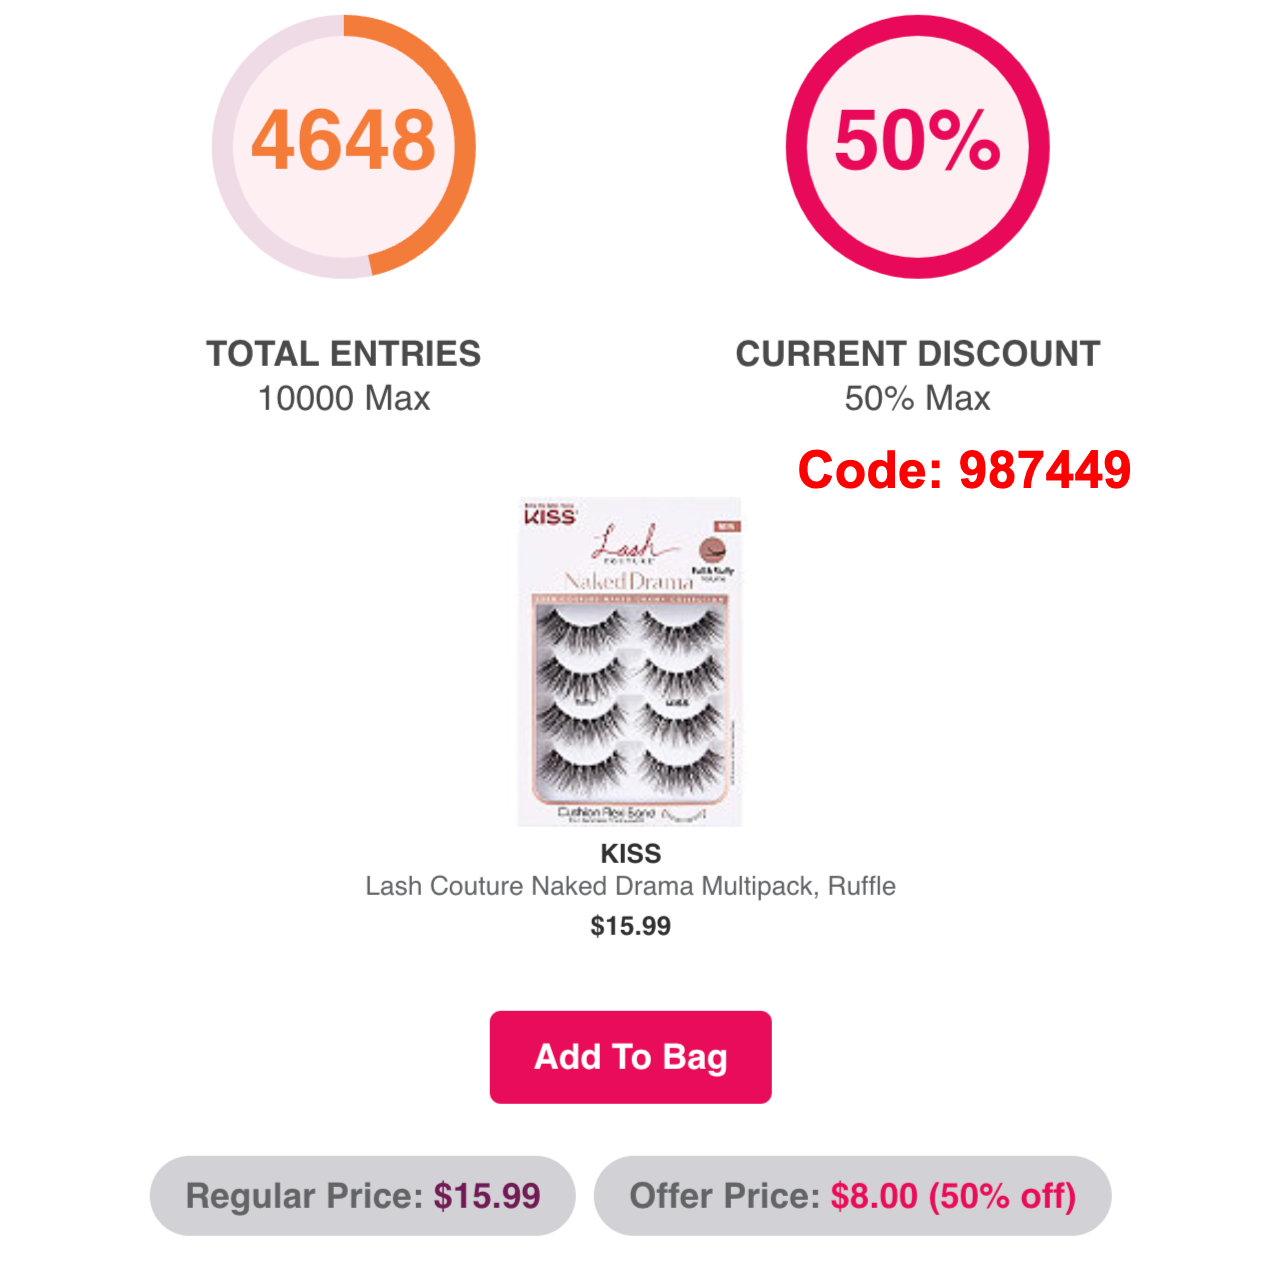
Task: Open the KISS lash product image
Action: pyautogui.click(x=630, y=662)
